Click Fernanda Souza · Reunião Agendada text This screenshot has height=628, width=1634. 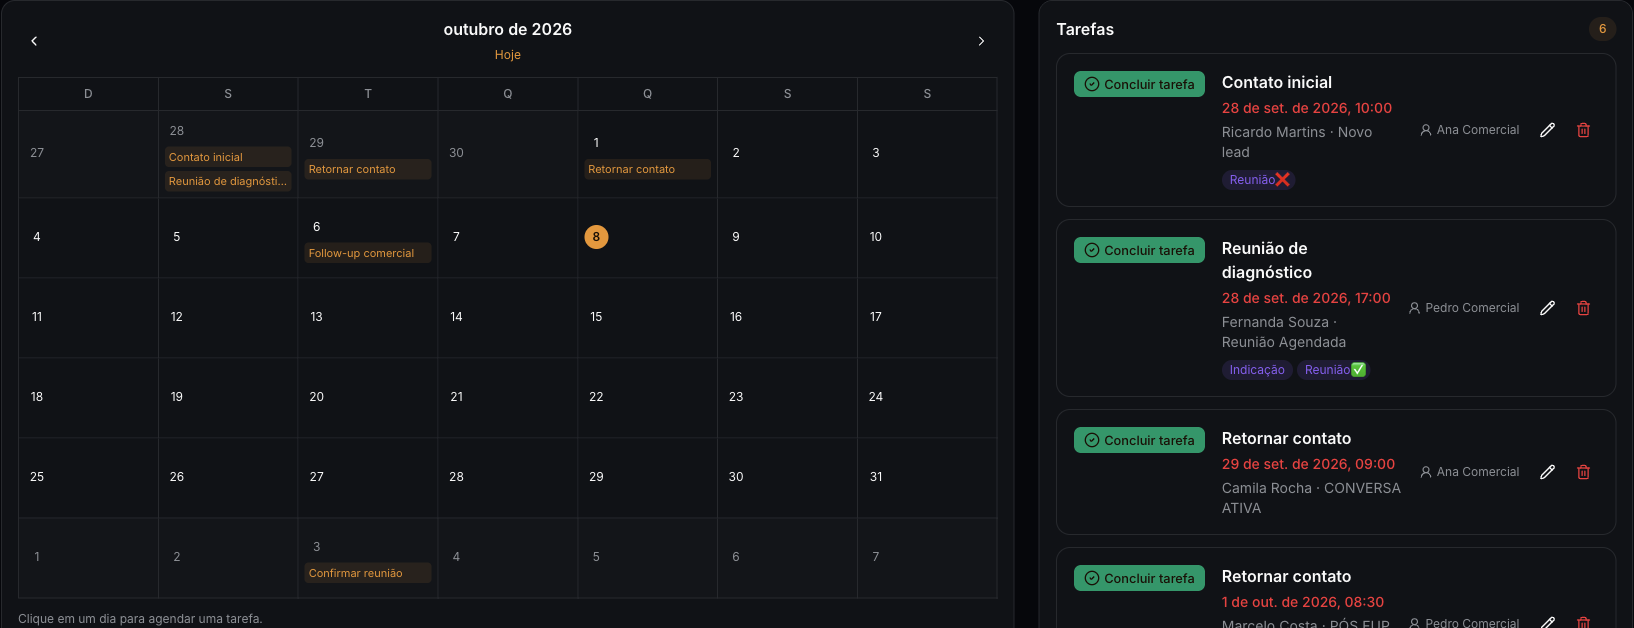[x=1284, y=332]
